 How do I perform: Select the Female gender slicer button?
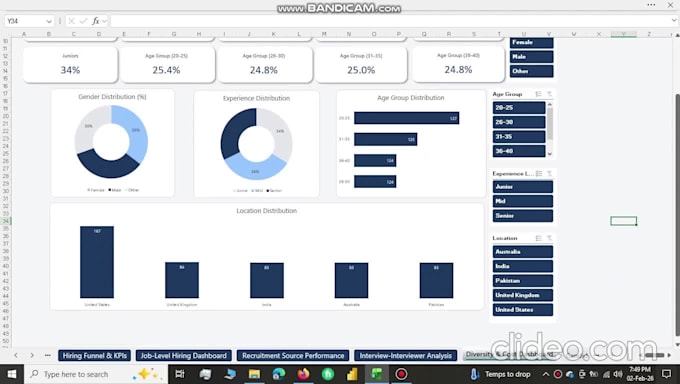pyautogui.click(x=531, y=43)
